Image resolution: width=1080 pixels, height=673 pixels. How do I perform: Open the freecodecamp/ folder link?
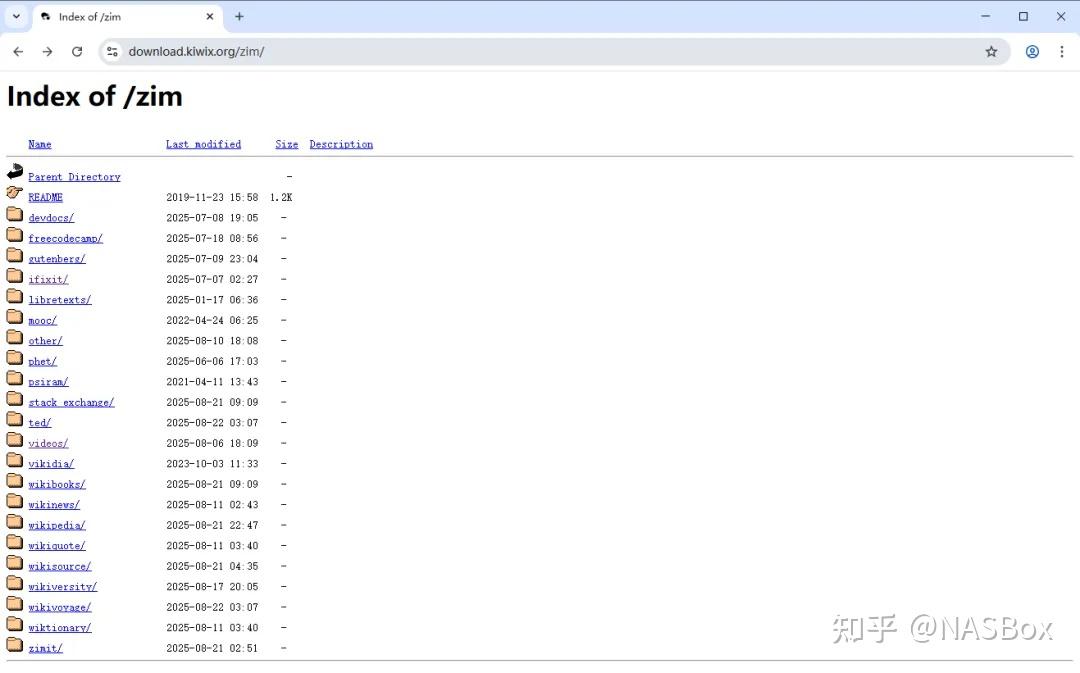click(65, 238)
